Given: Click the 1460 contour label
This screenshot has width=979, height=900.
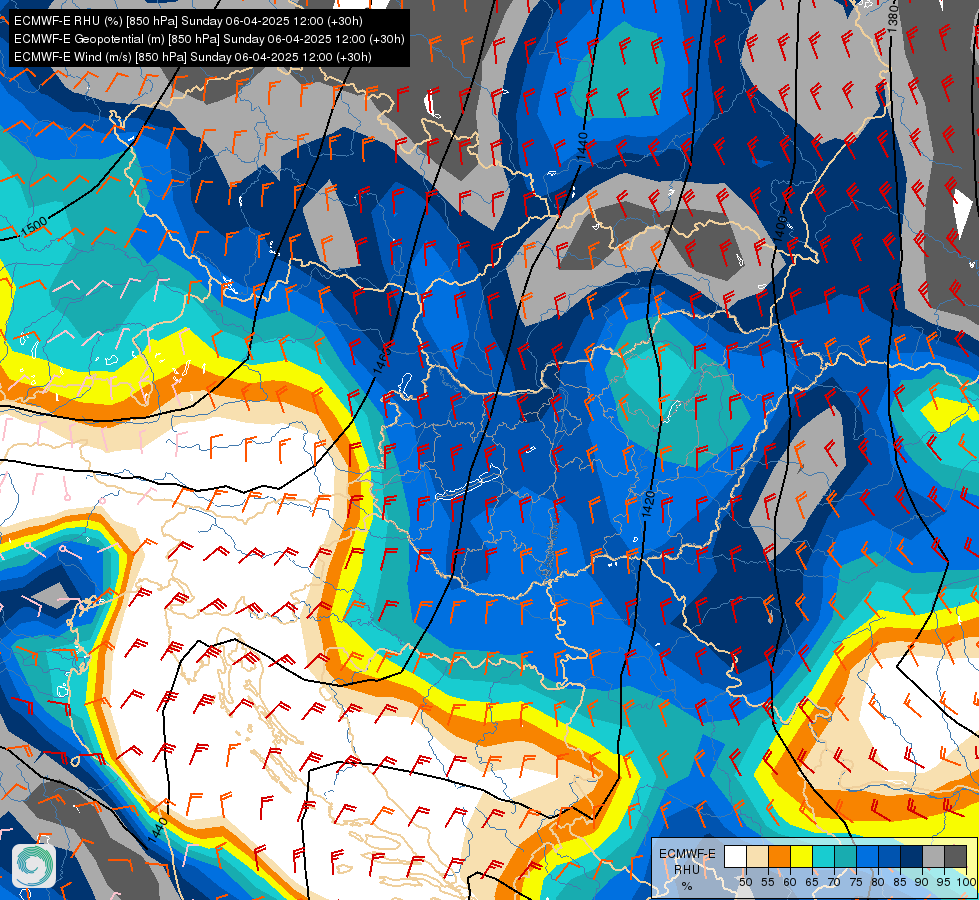Looking at the screenshot, I should click(x=381, y=359).
